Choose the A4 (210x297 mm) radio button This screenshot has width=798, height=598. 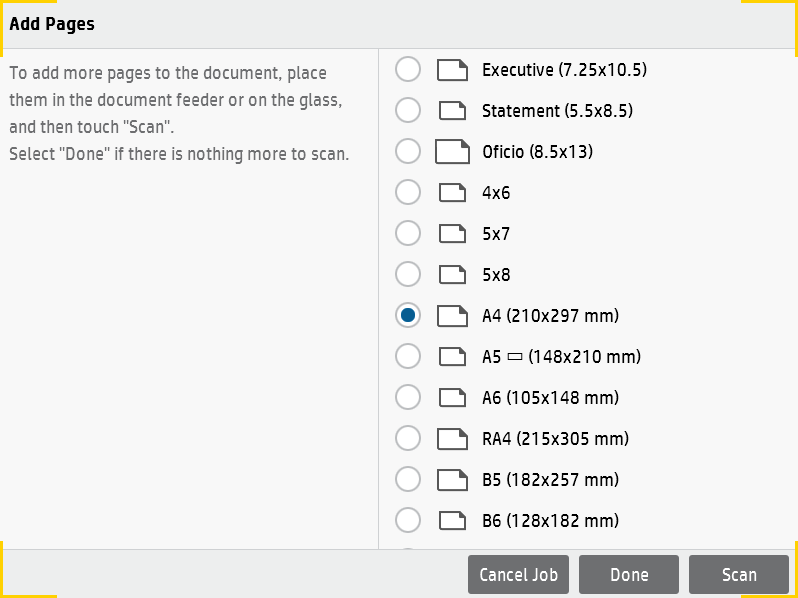[408, 316]
